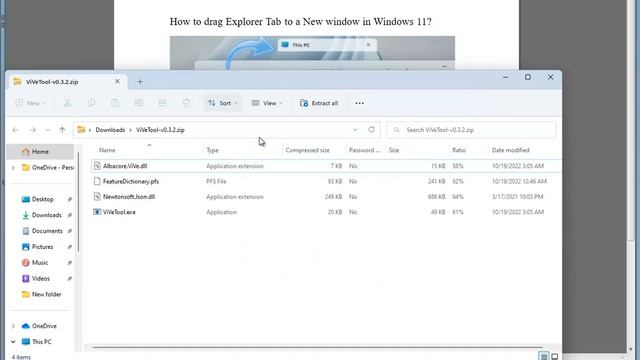Sort by Compressed size column header

click(307, 150)
